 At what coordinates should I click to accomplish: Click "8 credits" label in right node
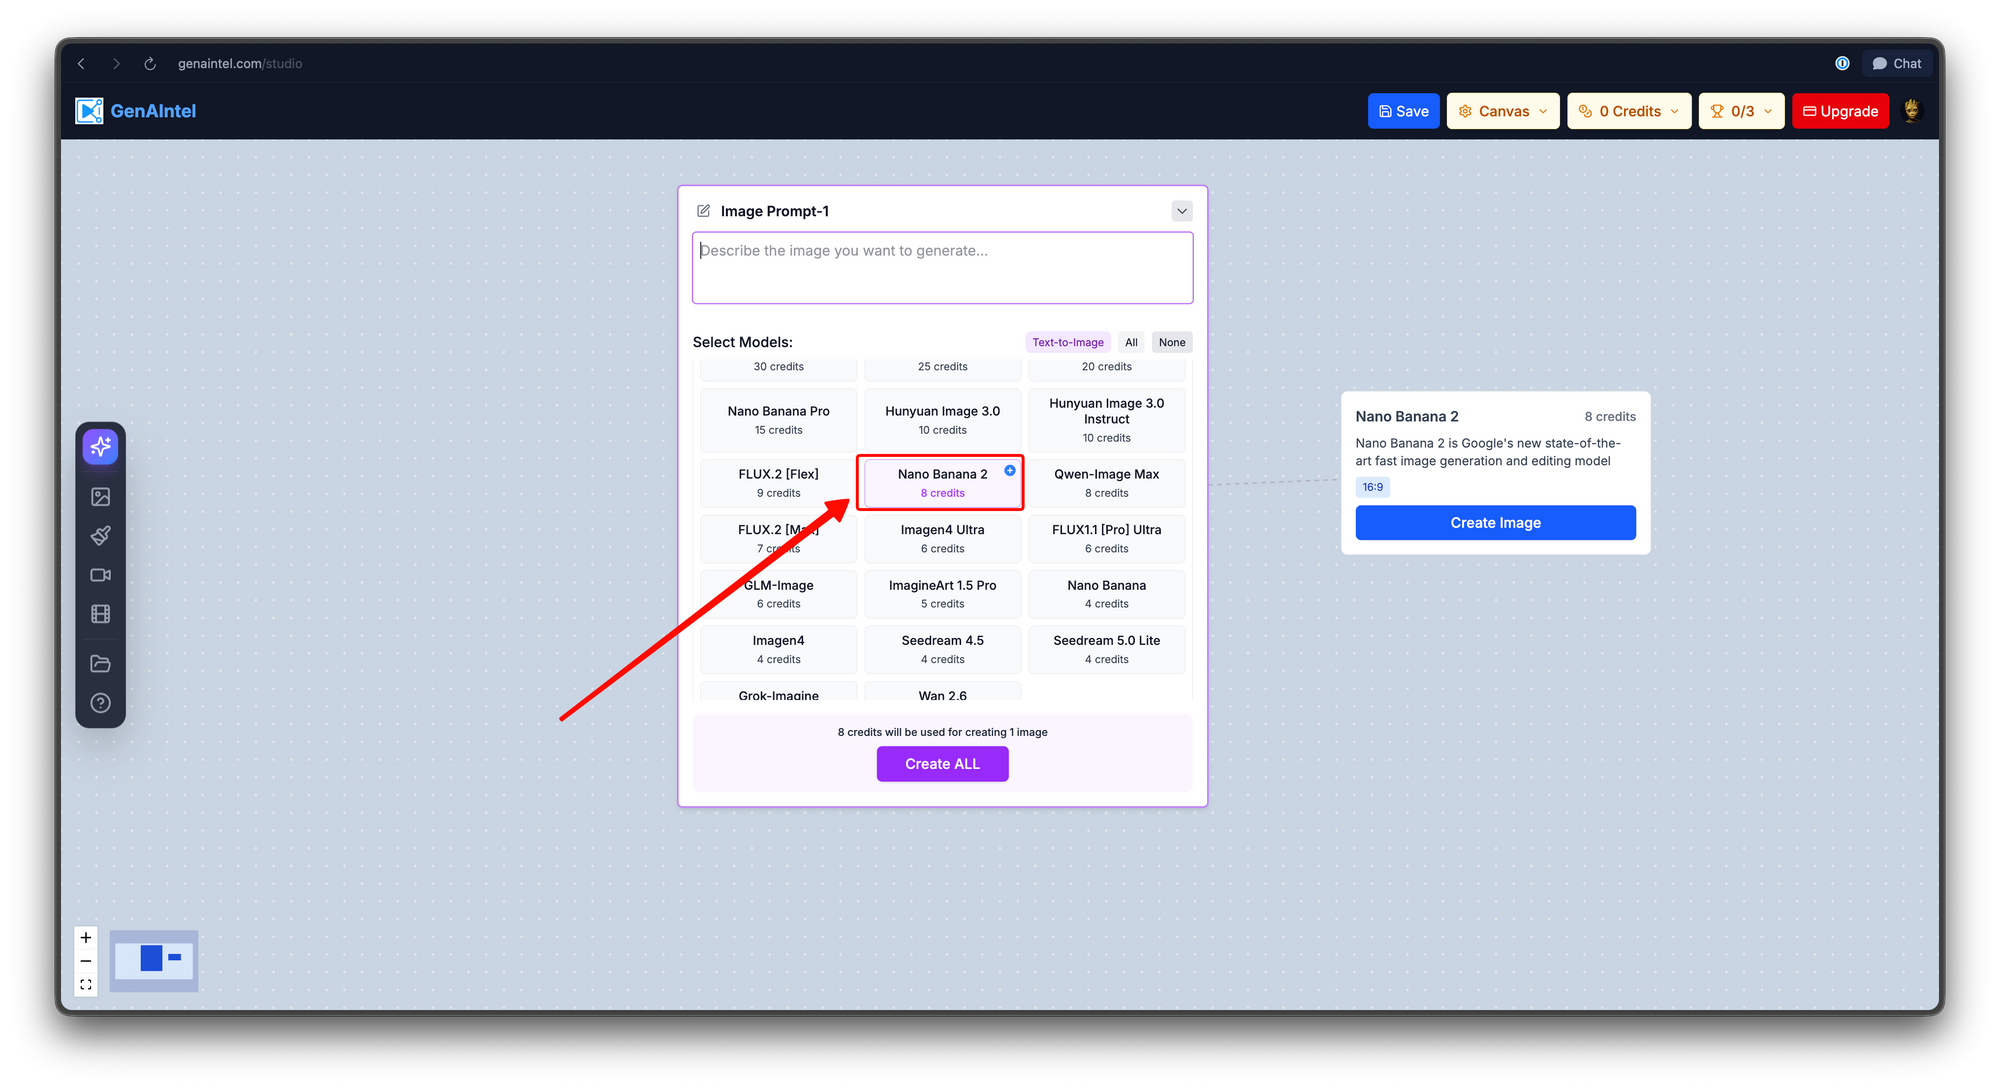1610,416
